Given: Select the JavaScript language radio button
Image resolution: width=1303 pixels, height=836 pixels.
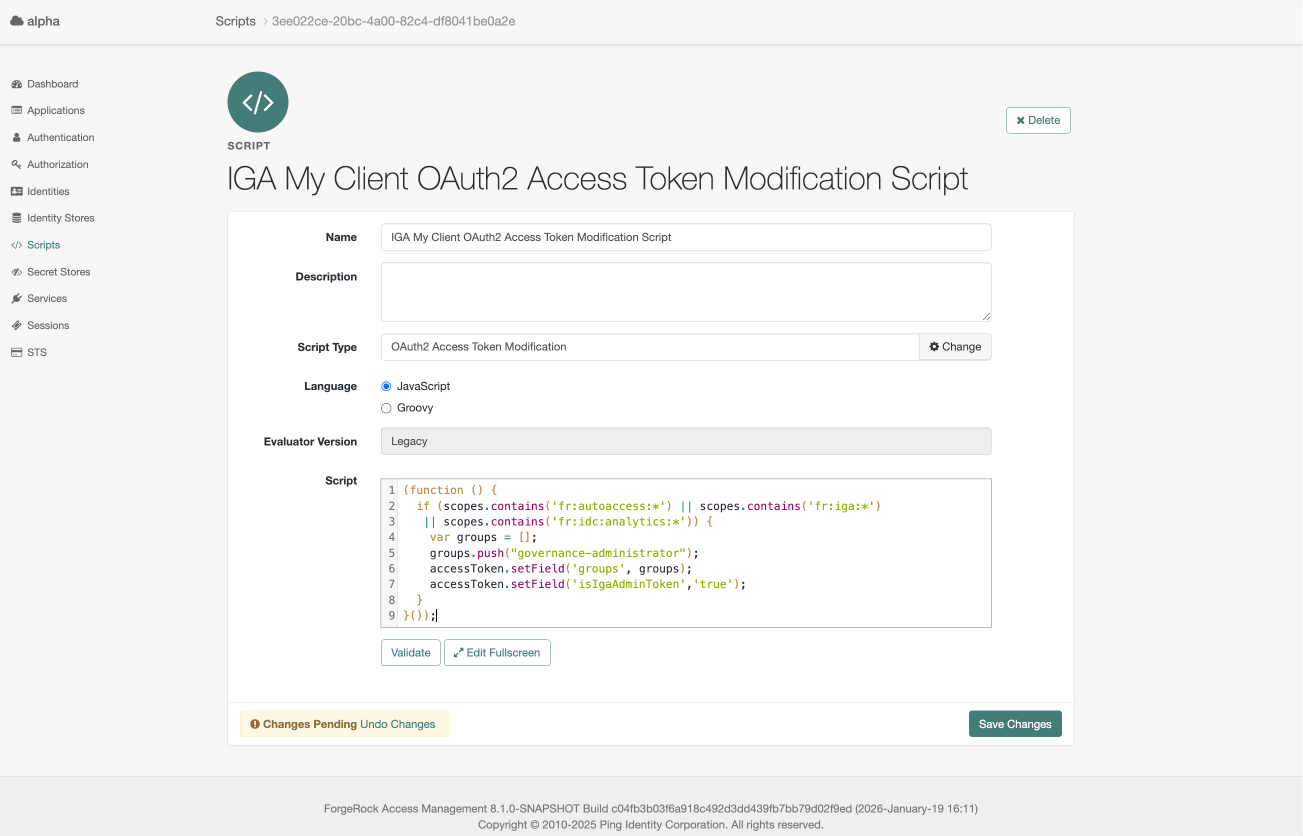Looking at the screenshot, I should pos(386,386).
